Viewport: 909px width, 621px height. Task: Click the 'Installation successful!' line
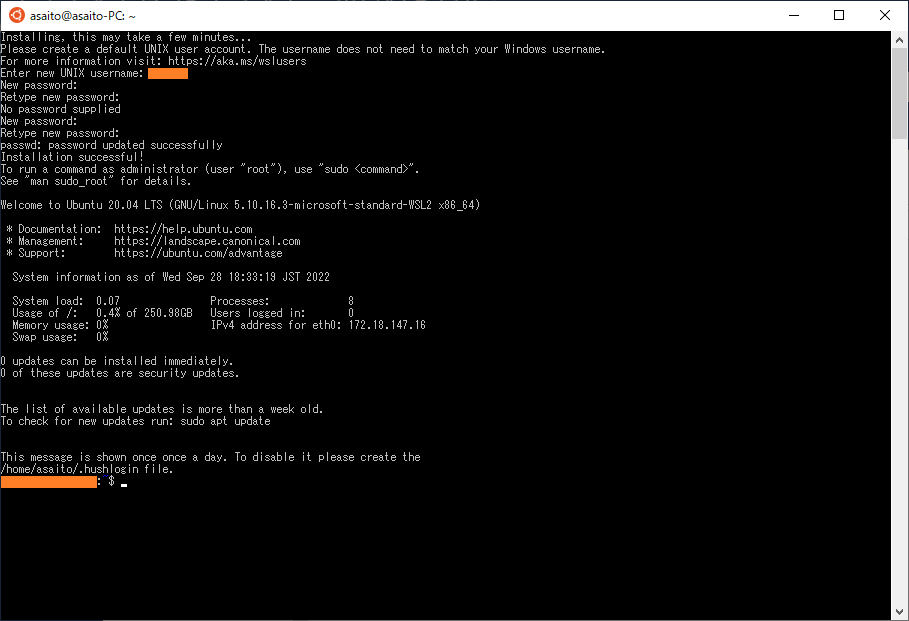click(72, 157)
